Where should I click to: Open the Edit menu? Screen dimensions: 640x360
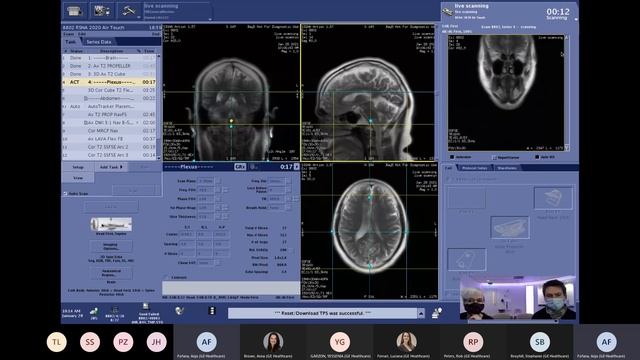click(x=82, y=34)
